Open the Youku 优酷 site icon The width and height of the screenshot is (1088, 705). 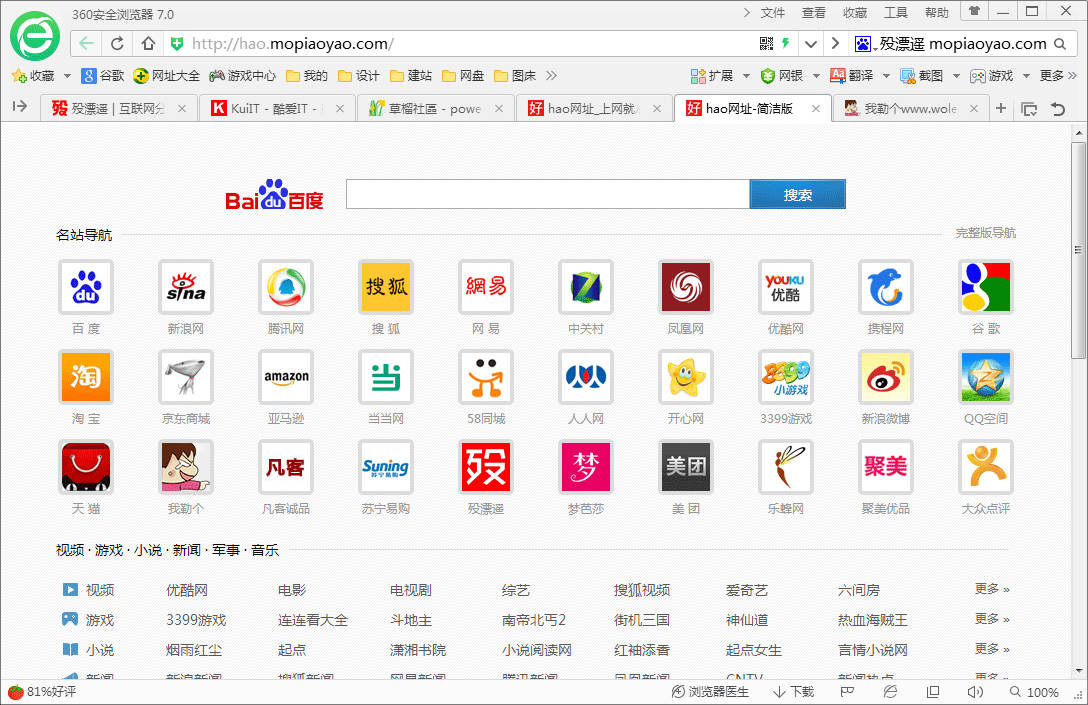[785, 287]
